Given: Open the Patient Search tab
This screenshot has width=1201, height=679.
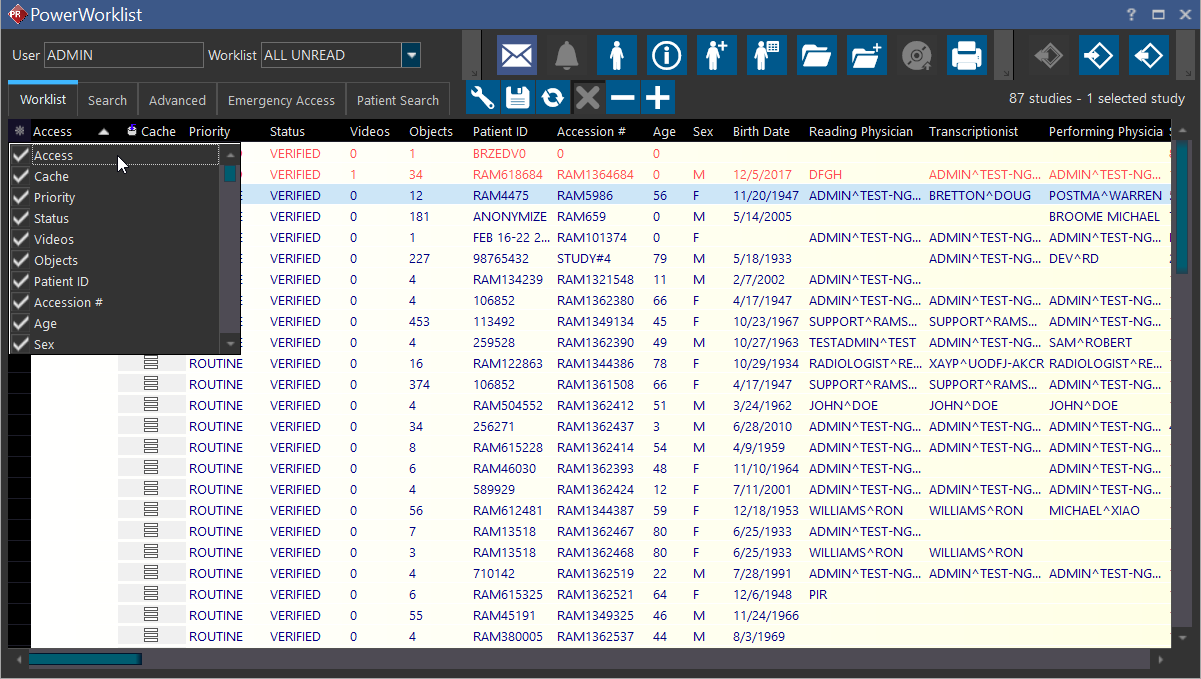Looking at the screenshot, I should [397, 100].
